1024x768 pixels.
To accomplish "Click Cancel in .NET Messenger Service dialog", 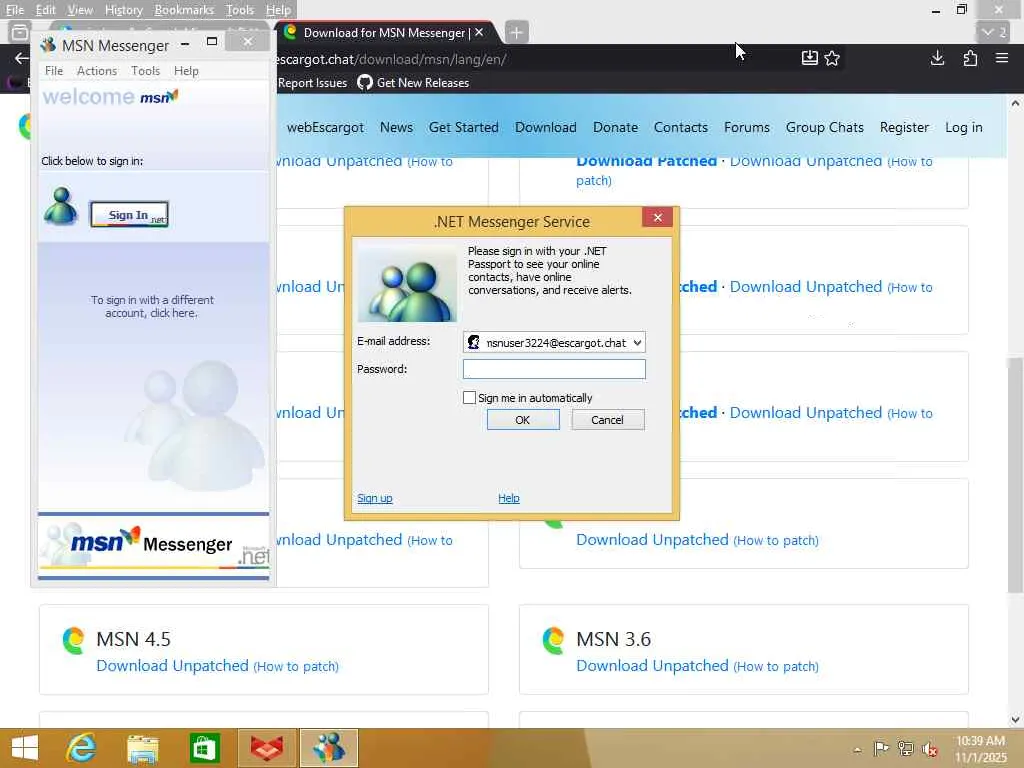I will click(x=607, y=420).
